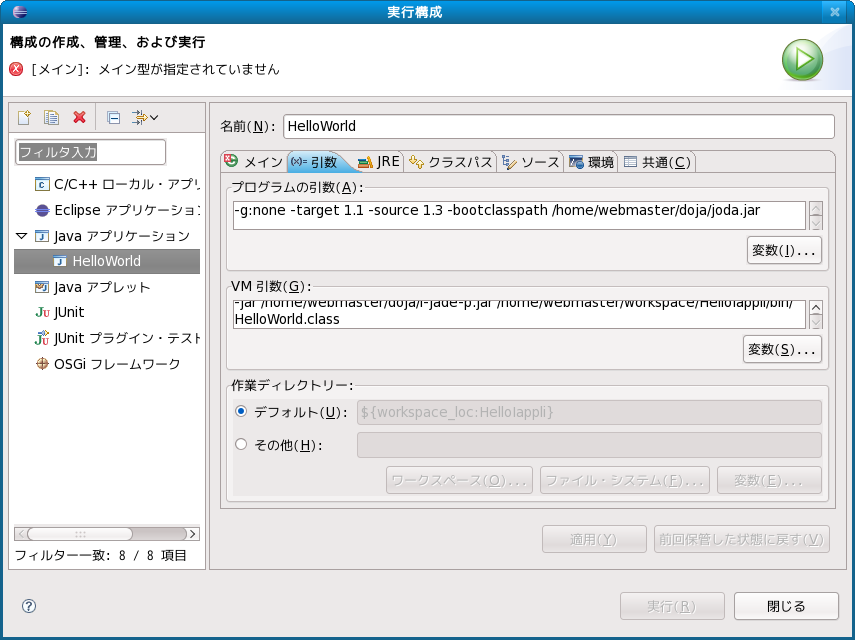The image size is (855, 640).
Task: Create a new launch configuration
Action: (24, 117)
